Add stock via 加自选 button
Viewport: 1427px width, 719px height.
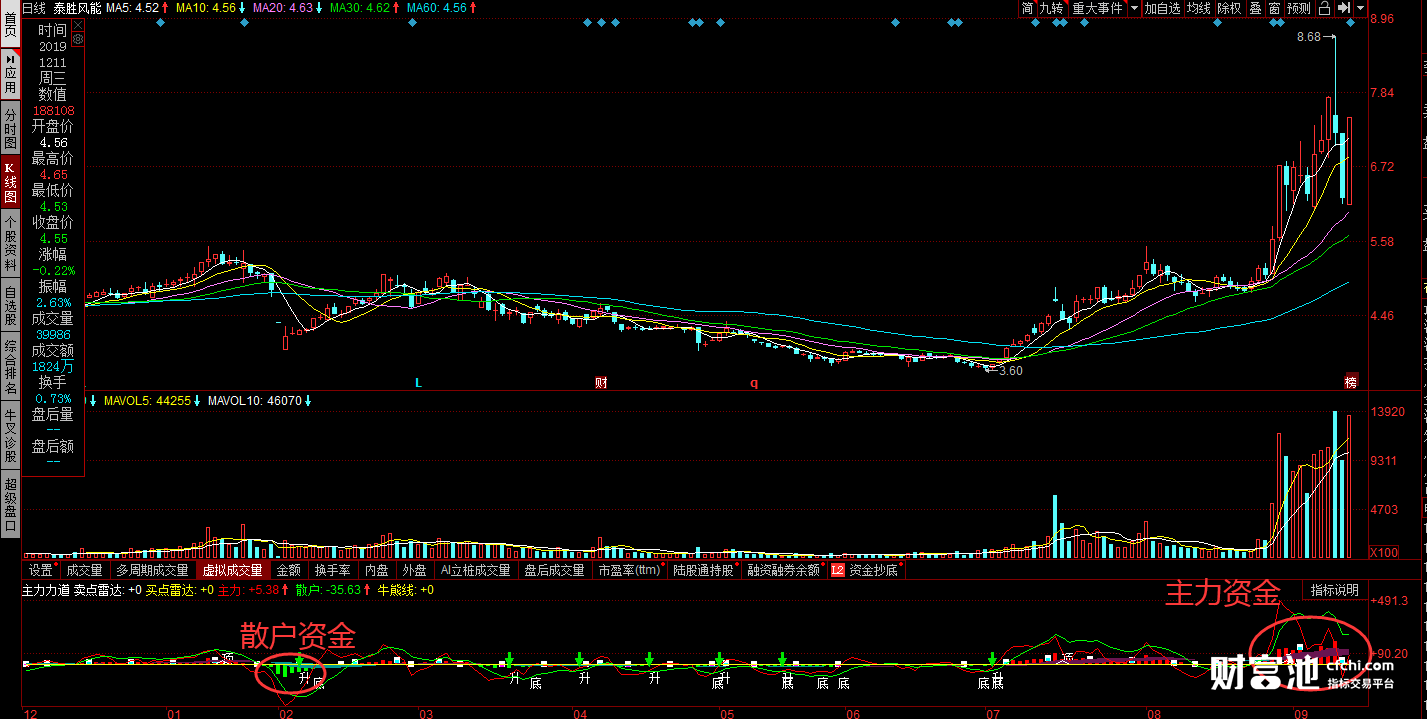(x=1163, y=8)
